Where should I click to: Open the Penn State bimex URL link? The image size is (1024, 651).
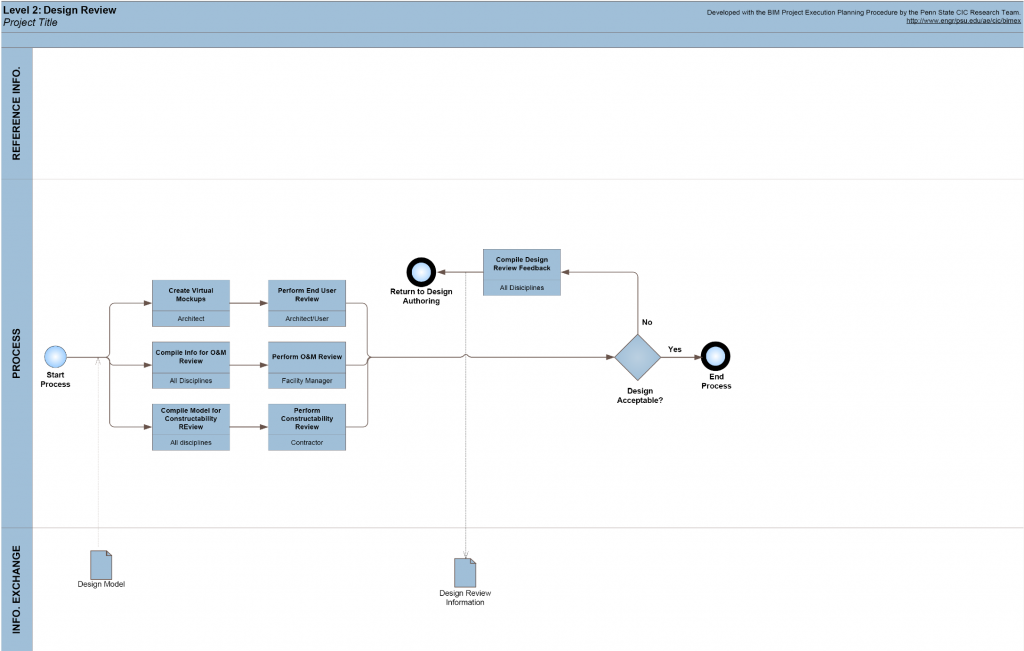963,21
